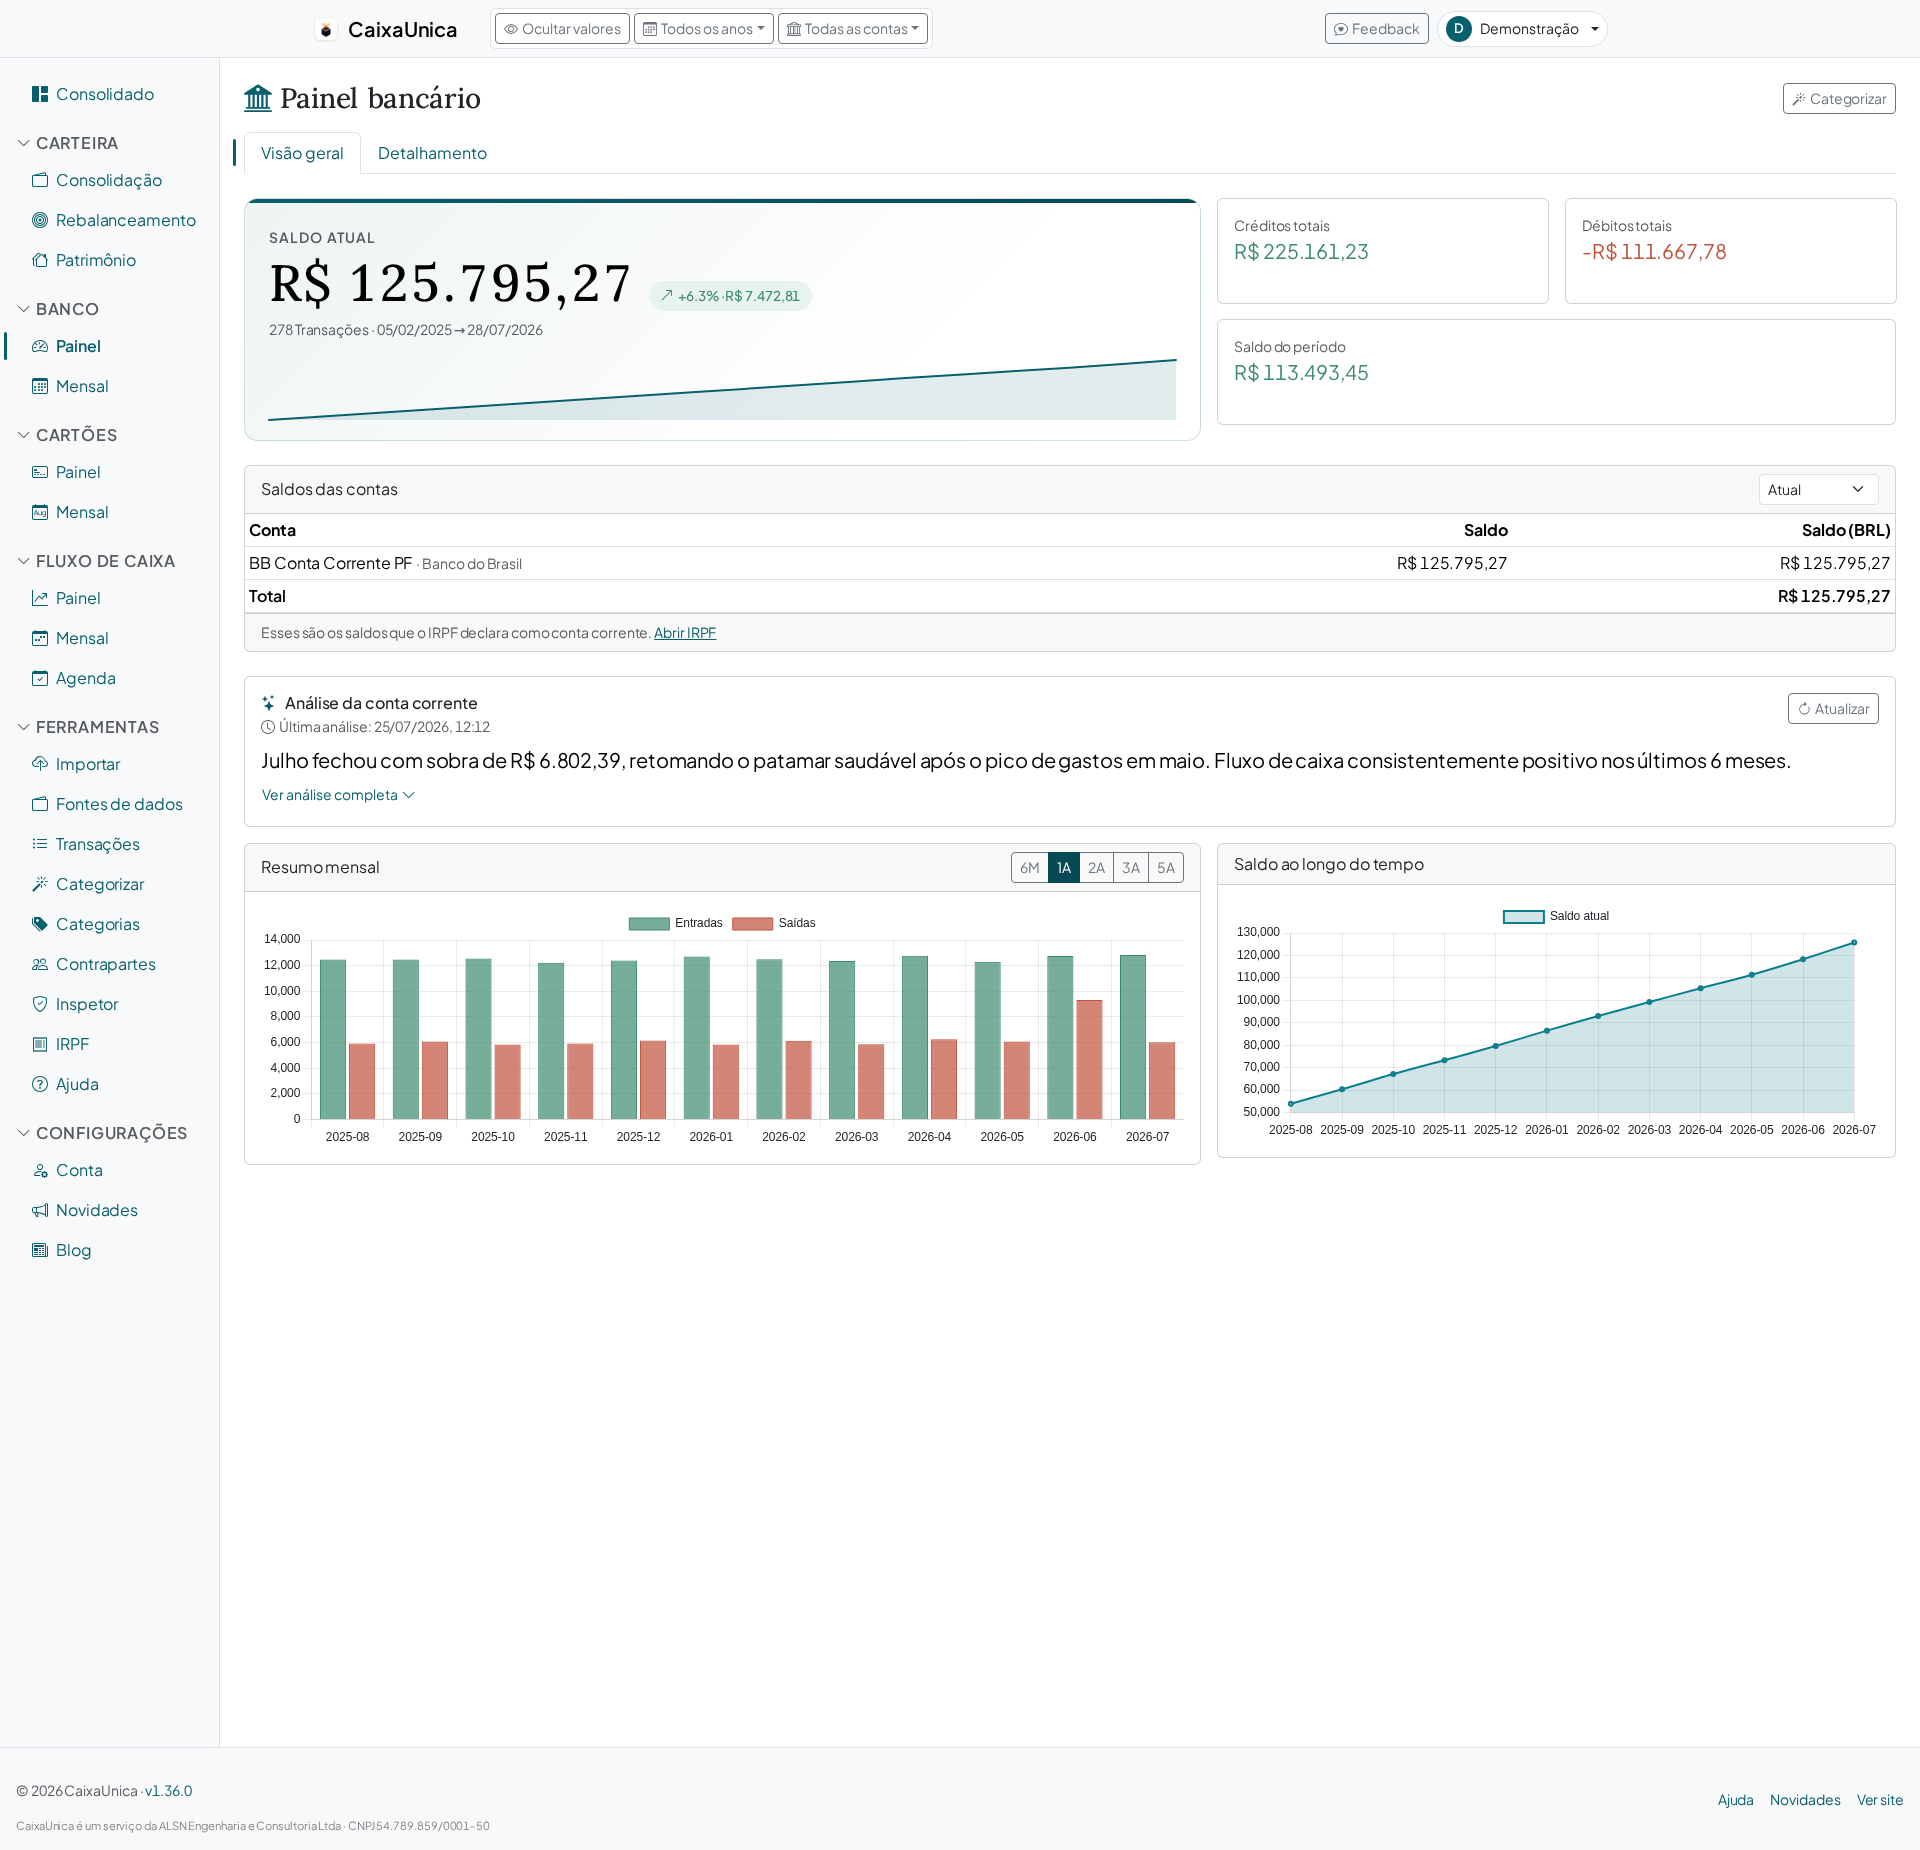Click BB Conta Corrente PF row
1920x1850 pixels.
[x=1069, y=563]
